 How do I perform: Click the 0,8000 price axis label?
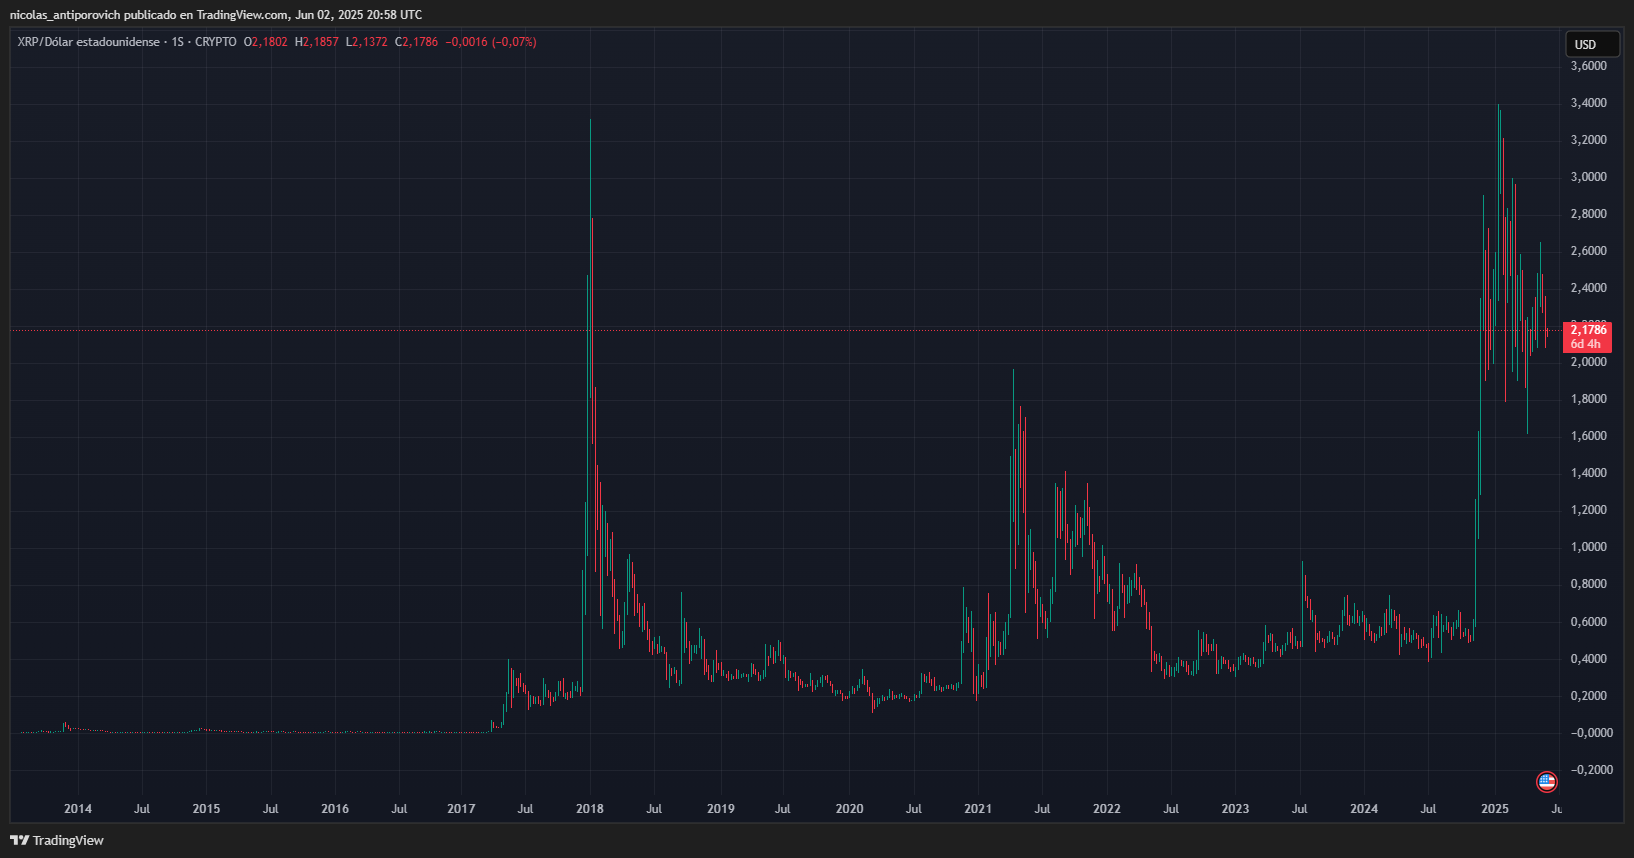[x=1589, y=584]
